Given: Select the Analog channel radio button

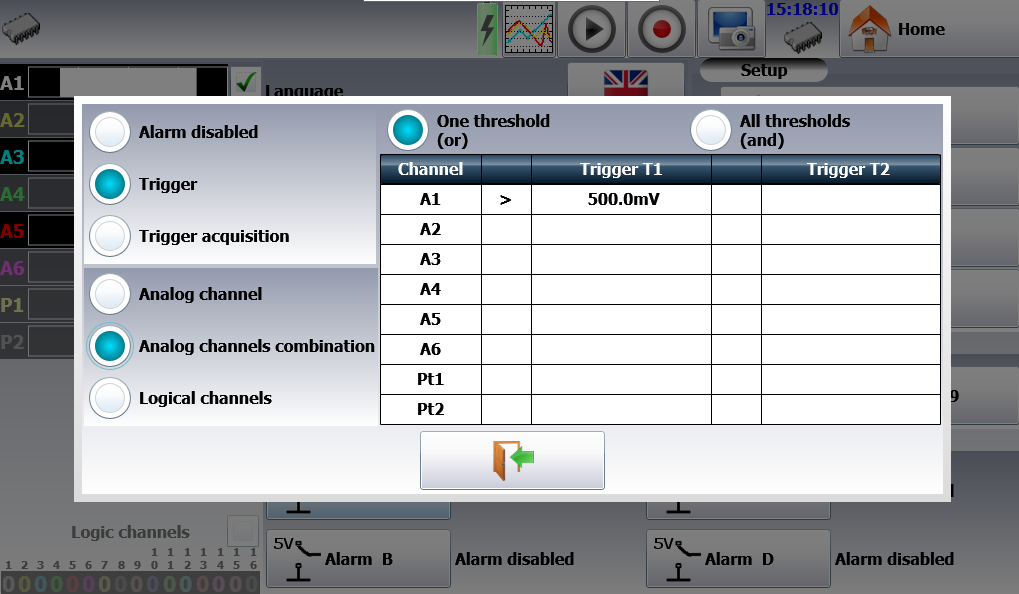Looking at the screenshot, I should point(110,294).
